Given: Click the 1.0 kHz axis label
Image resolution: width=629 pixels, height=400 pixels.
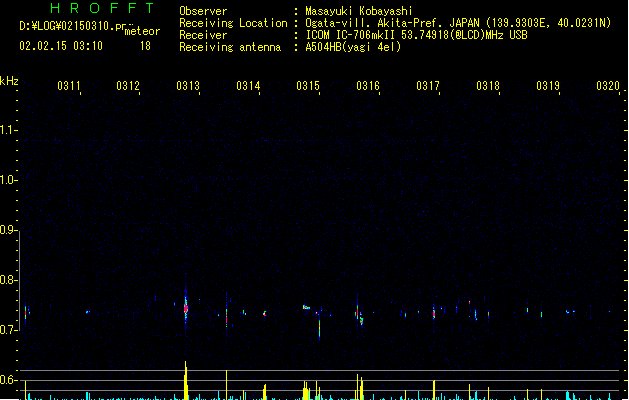Looking at the screenshot, I should pos(8,180).
